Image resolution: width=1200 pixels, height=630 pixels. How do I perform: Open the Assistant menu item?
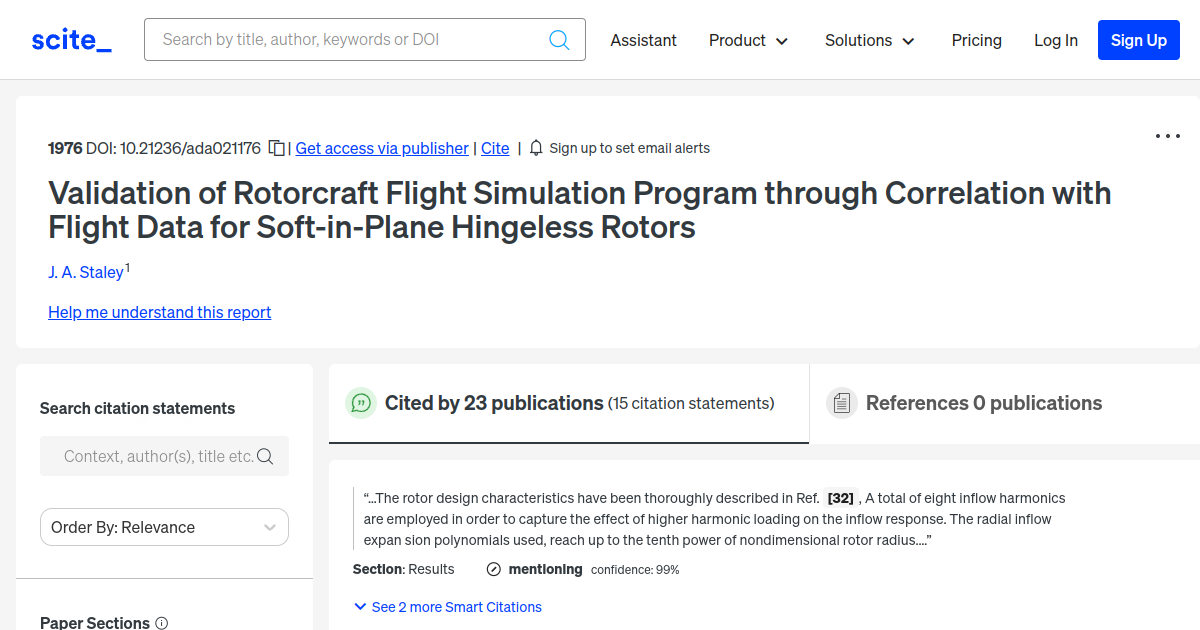pos(643,41)
